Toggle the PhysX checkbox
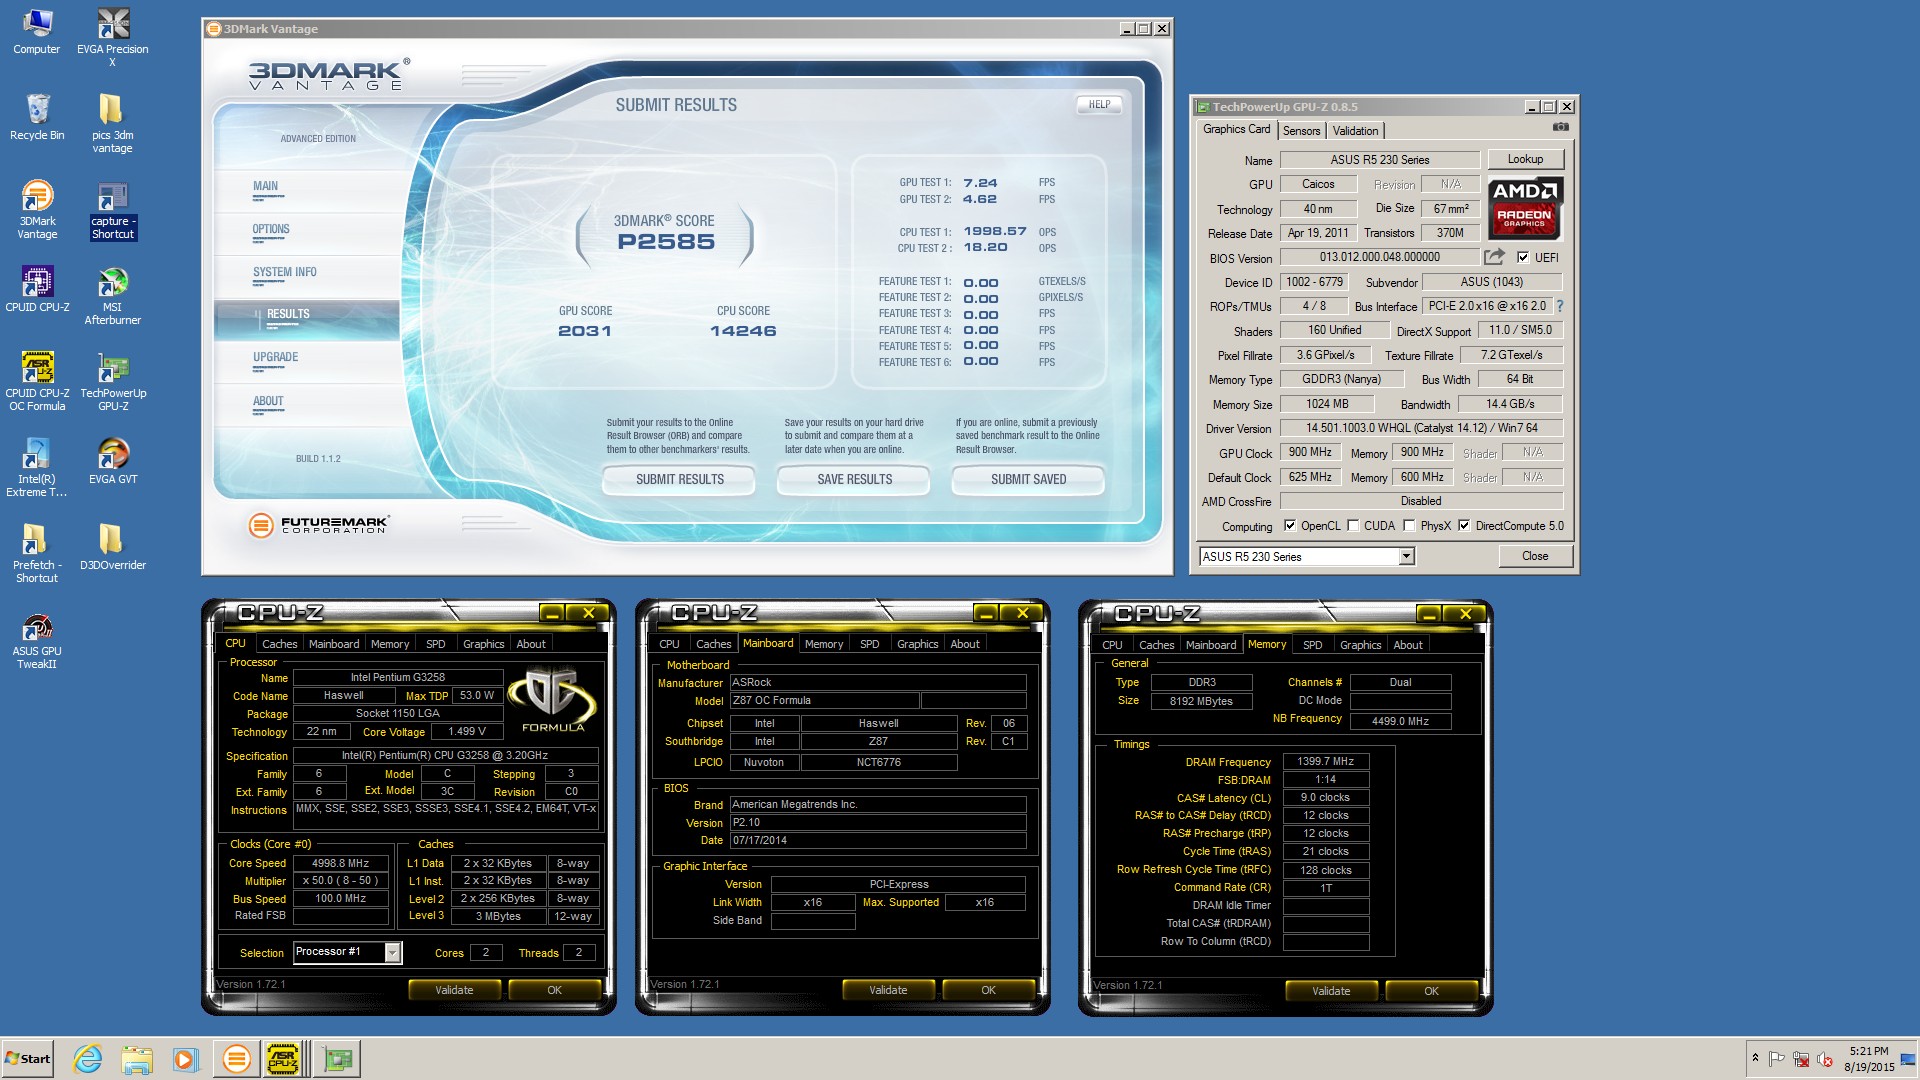Viewport: 1920px width, 1080px height. [x=1409, y=526]
